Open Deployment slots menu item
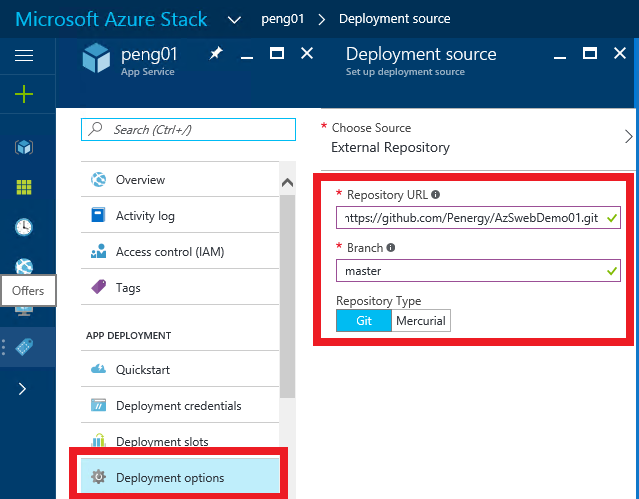The image size is (639, 499). click(x=180, y=441)
